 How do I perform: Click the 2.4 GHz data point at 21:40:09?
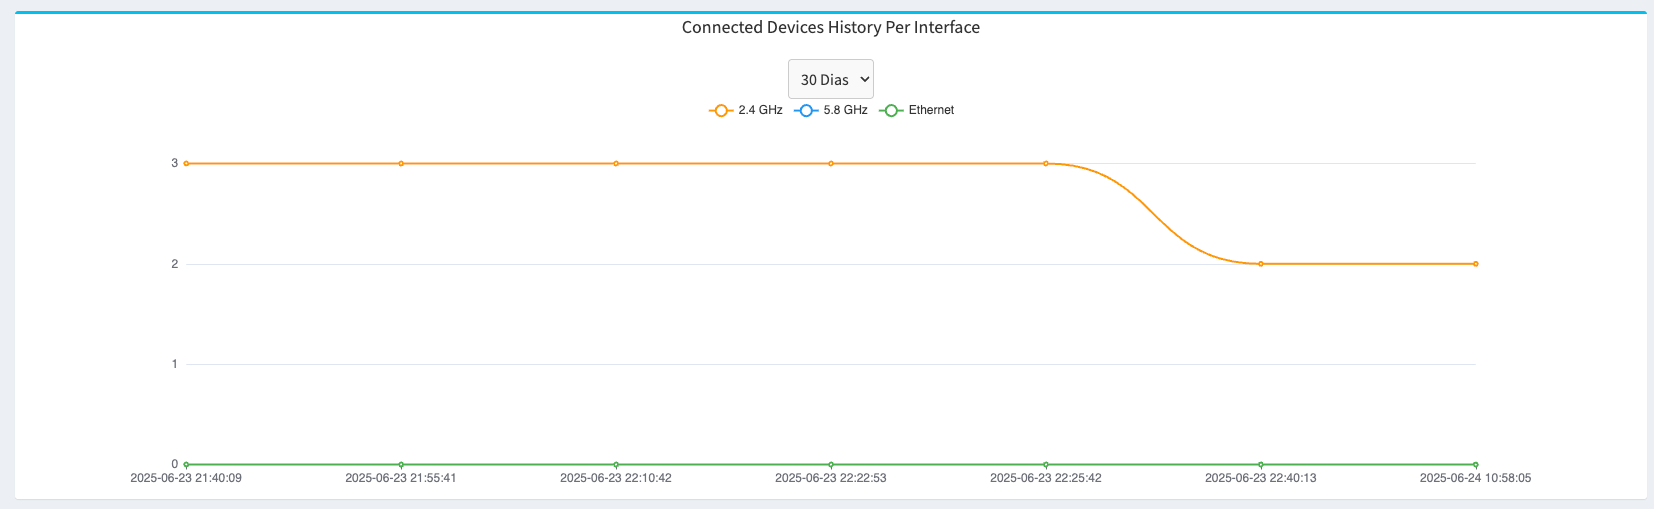click(186, 163)
